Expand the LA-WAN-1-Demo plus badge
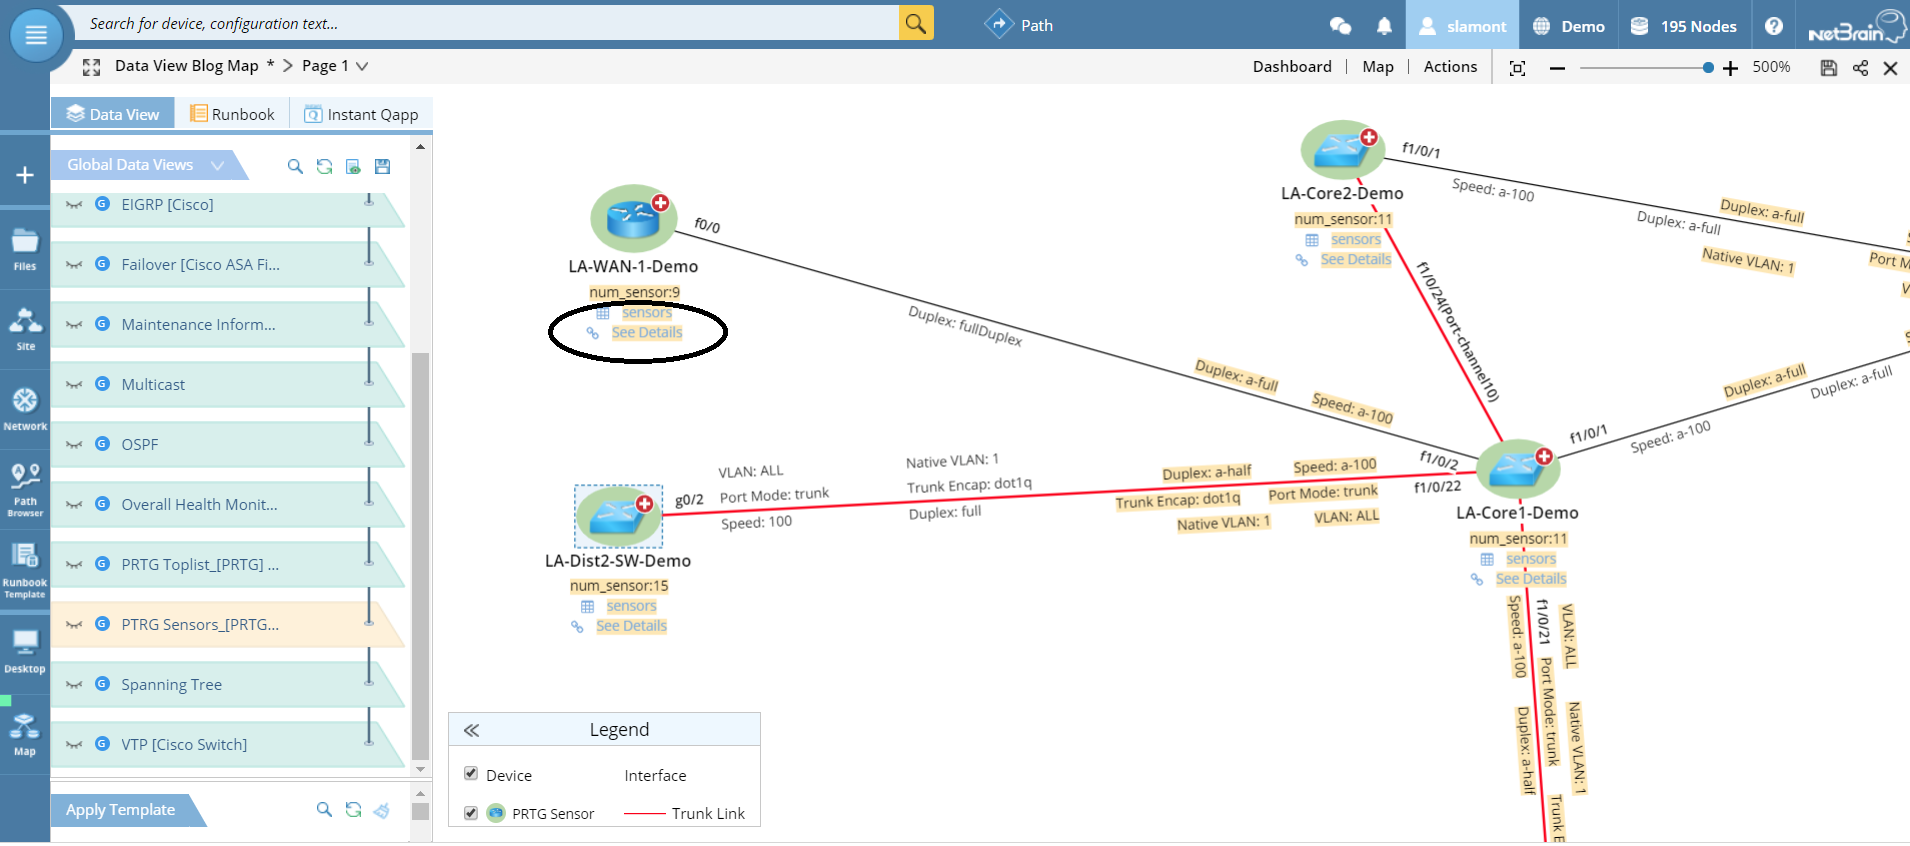The image size is (1910, 846). (660, 203)
